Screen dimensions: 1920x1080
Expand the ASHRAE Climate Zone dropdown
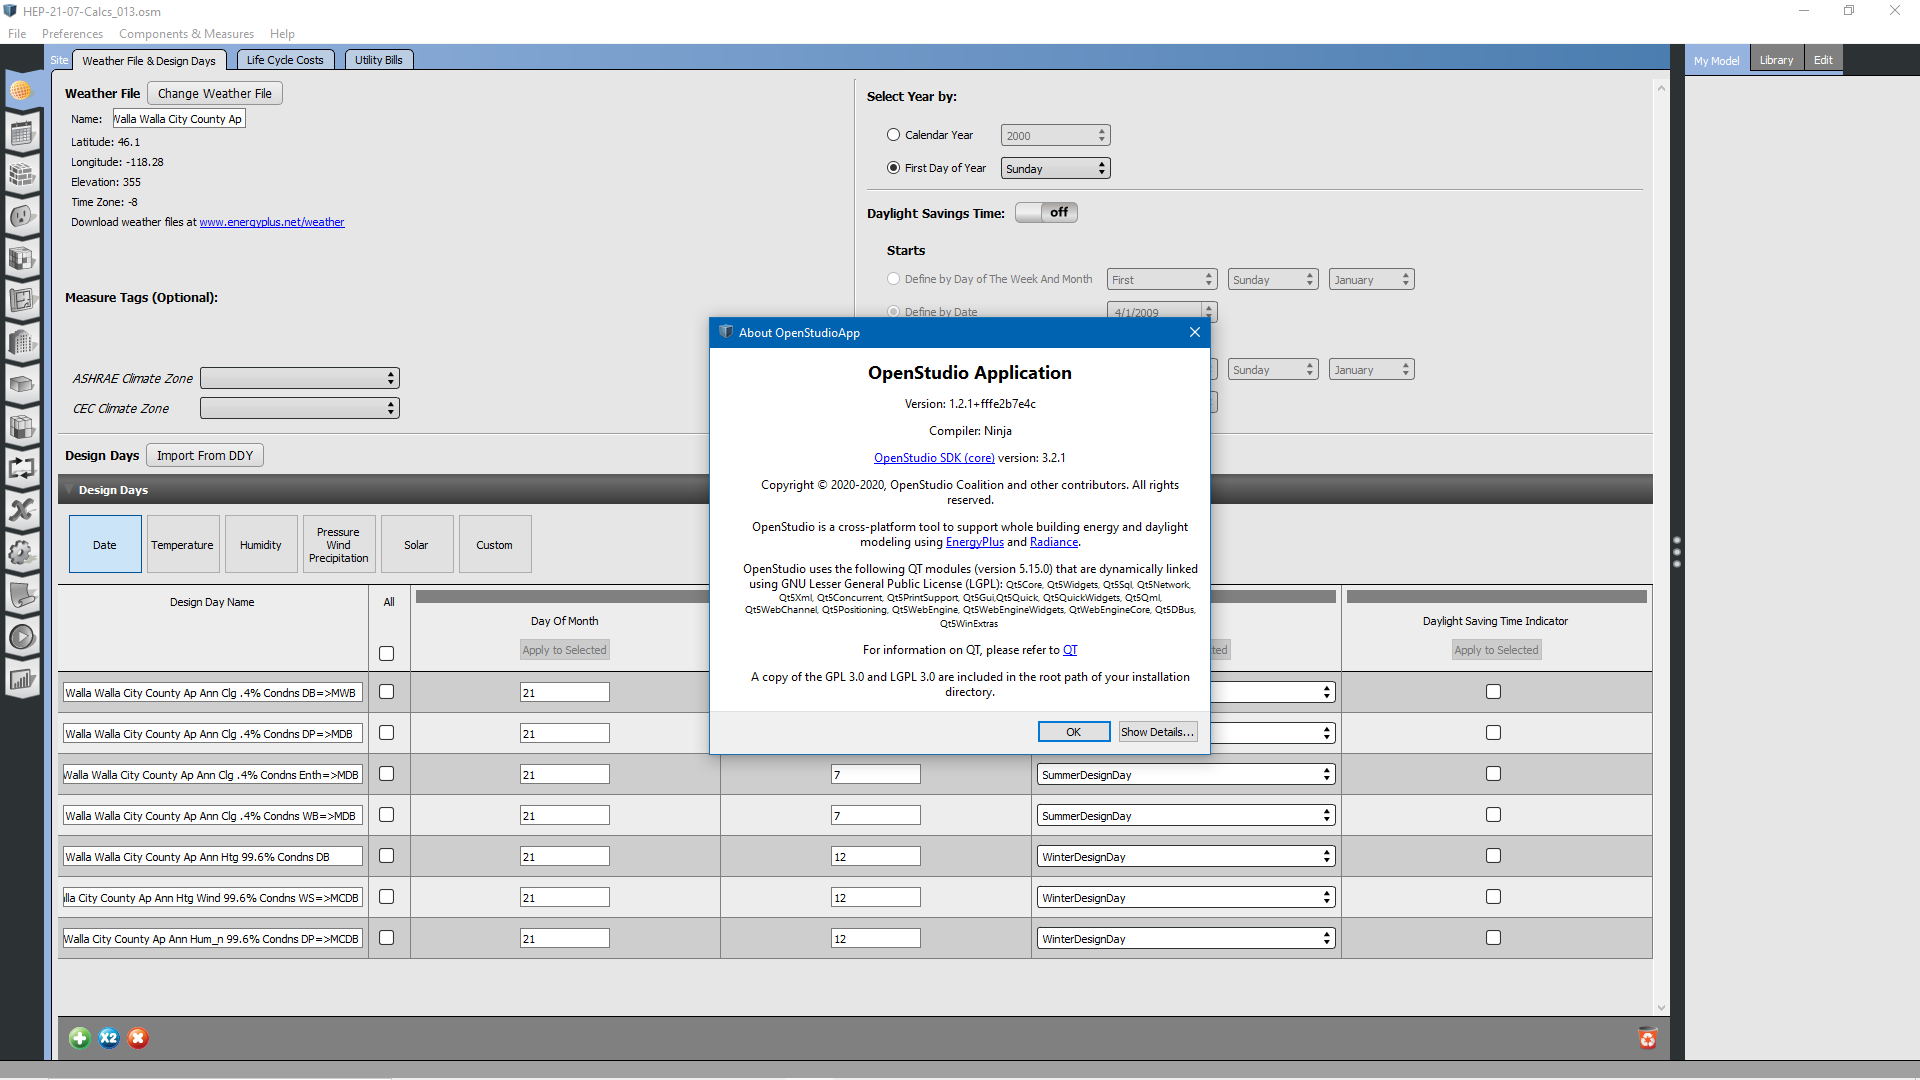click(299, 378)
